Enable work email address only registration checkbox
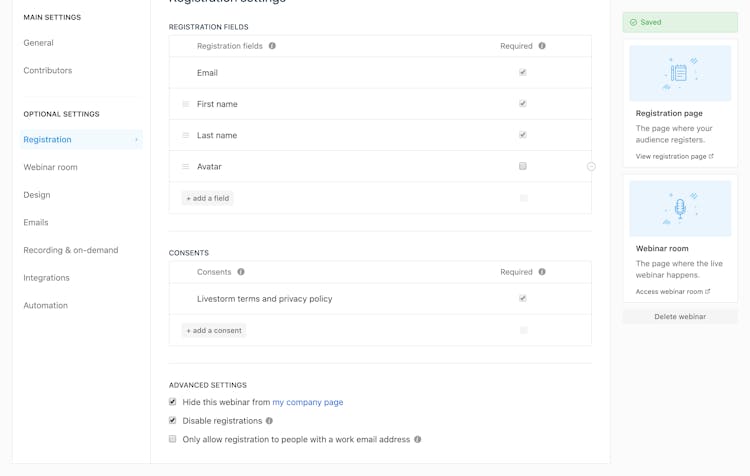Viewport: 750px width, 476px height. click(173, 439)
